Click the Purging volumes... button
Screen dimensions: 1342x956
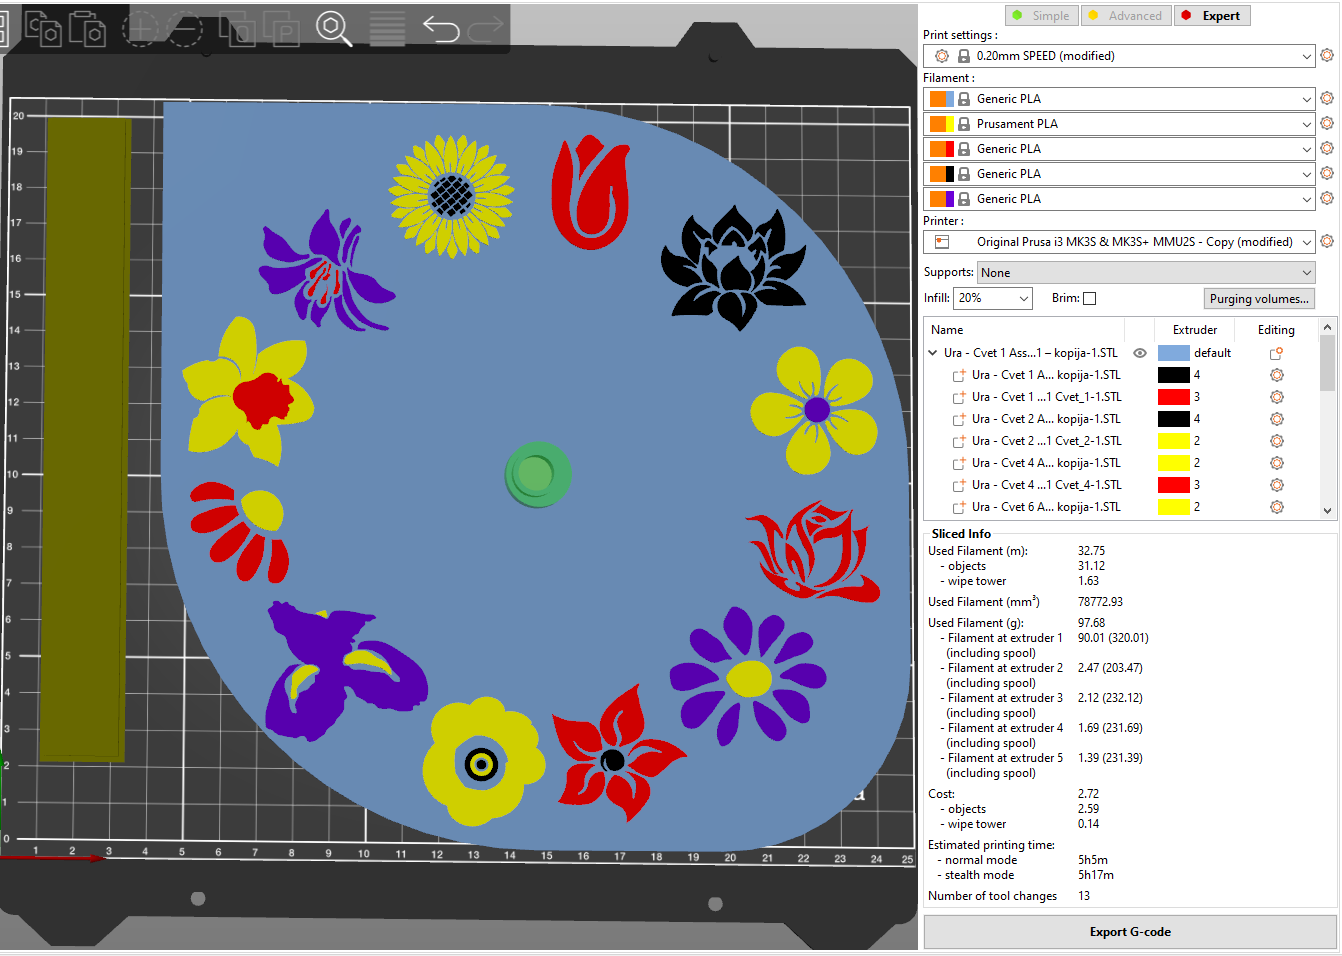(1259, 299)
